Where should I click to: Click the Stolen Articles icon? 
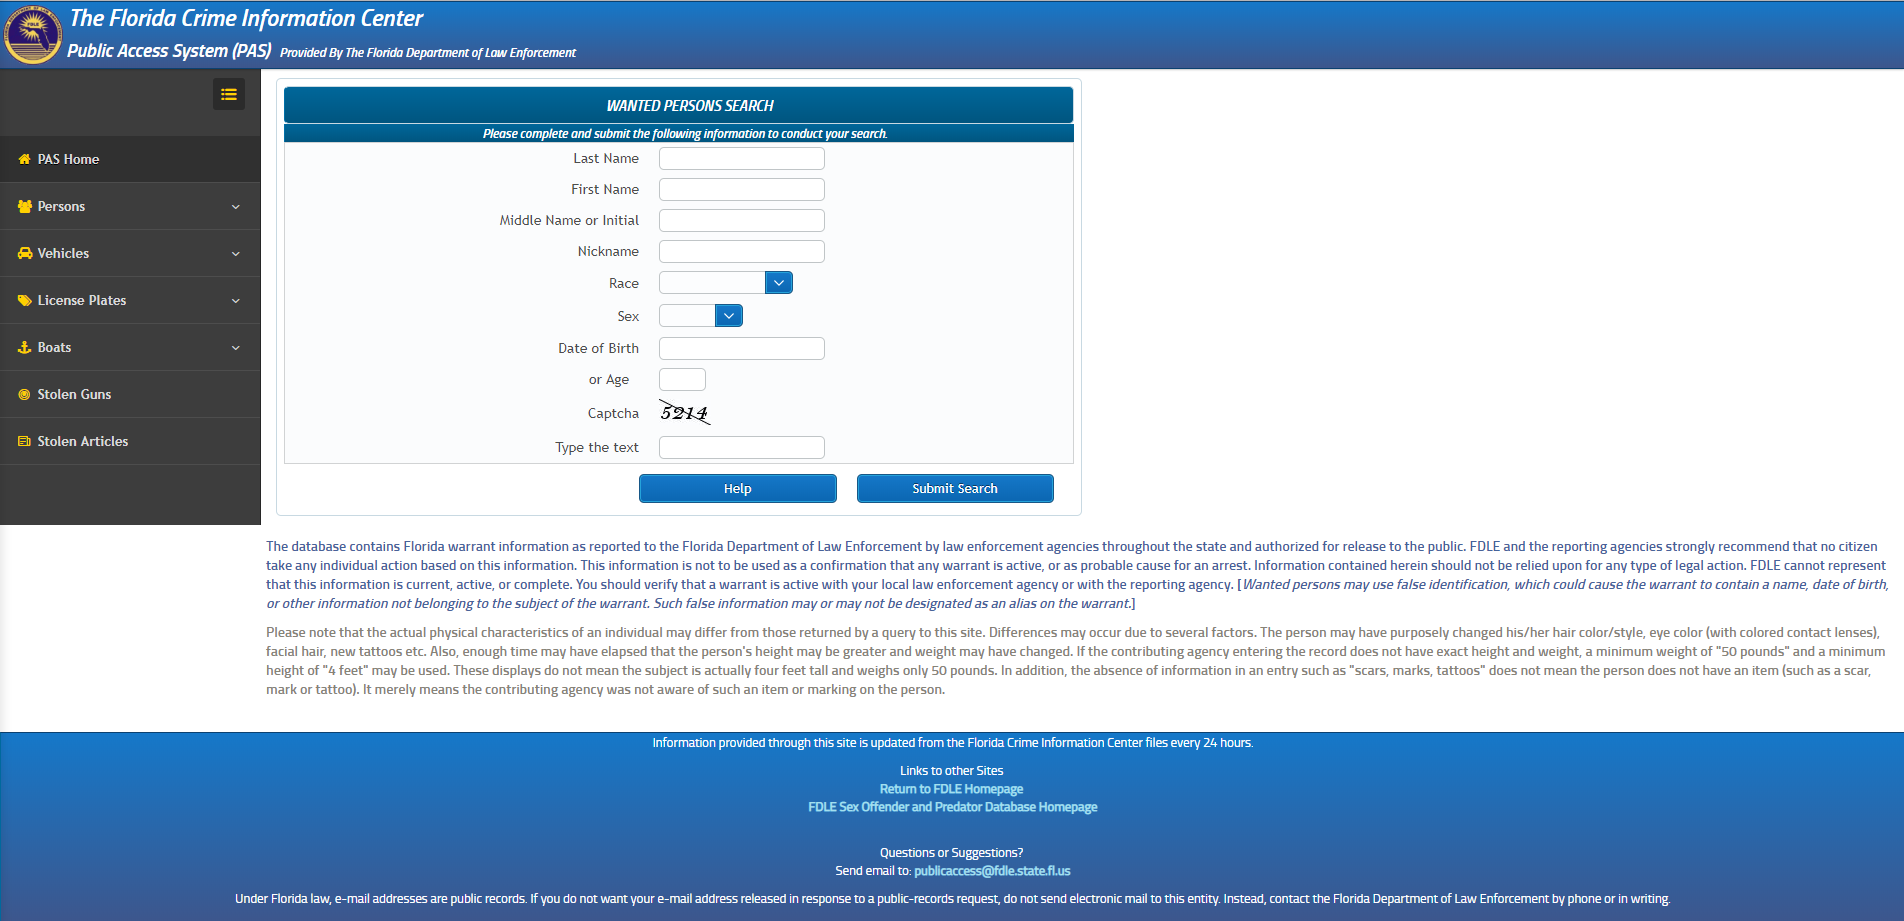coord(25,441)
